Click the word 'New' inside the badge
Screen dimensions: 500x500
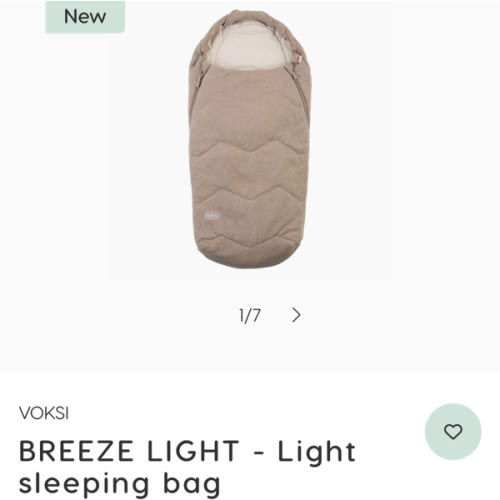(x=85, y=17)
